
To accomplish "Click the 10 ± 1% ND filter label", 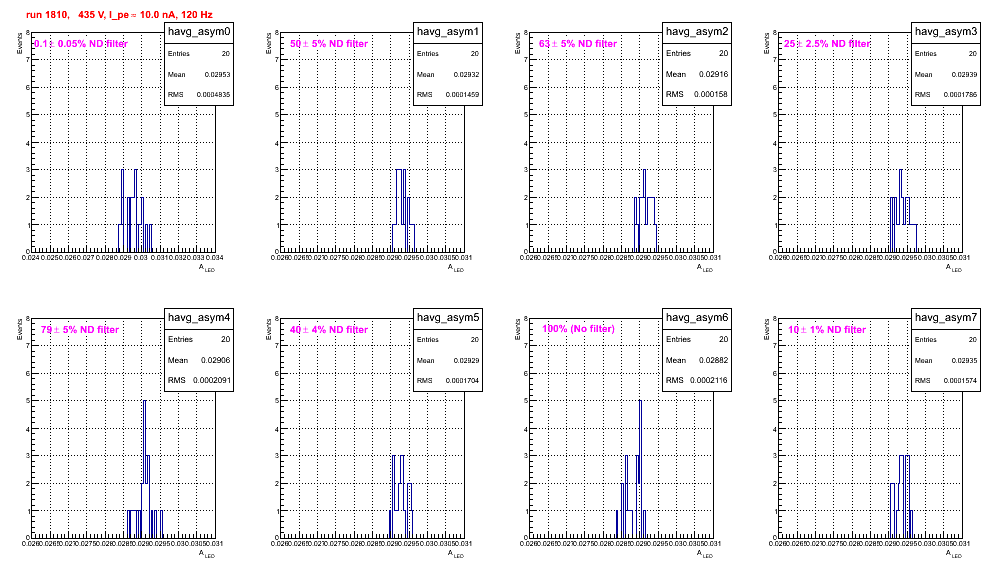I will 827,330.
